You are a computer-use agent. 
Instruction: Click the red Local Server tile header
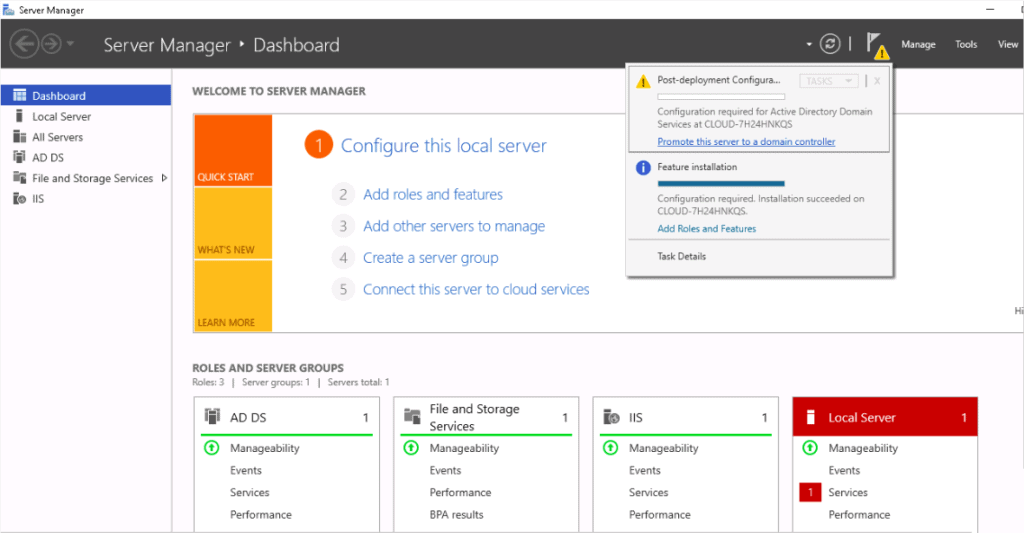[x=885, y=417]
